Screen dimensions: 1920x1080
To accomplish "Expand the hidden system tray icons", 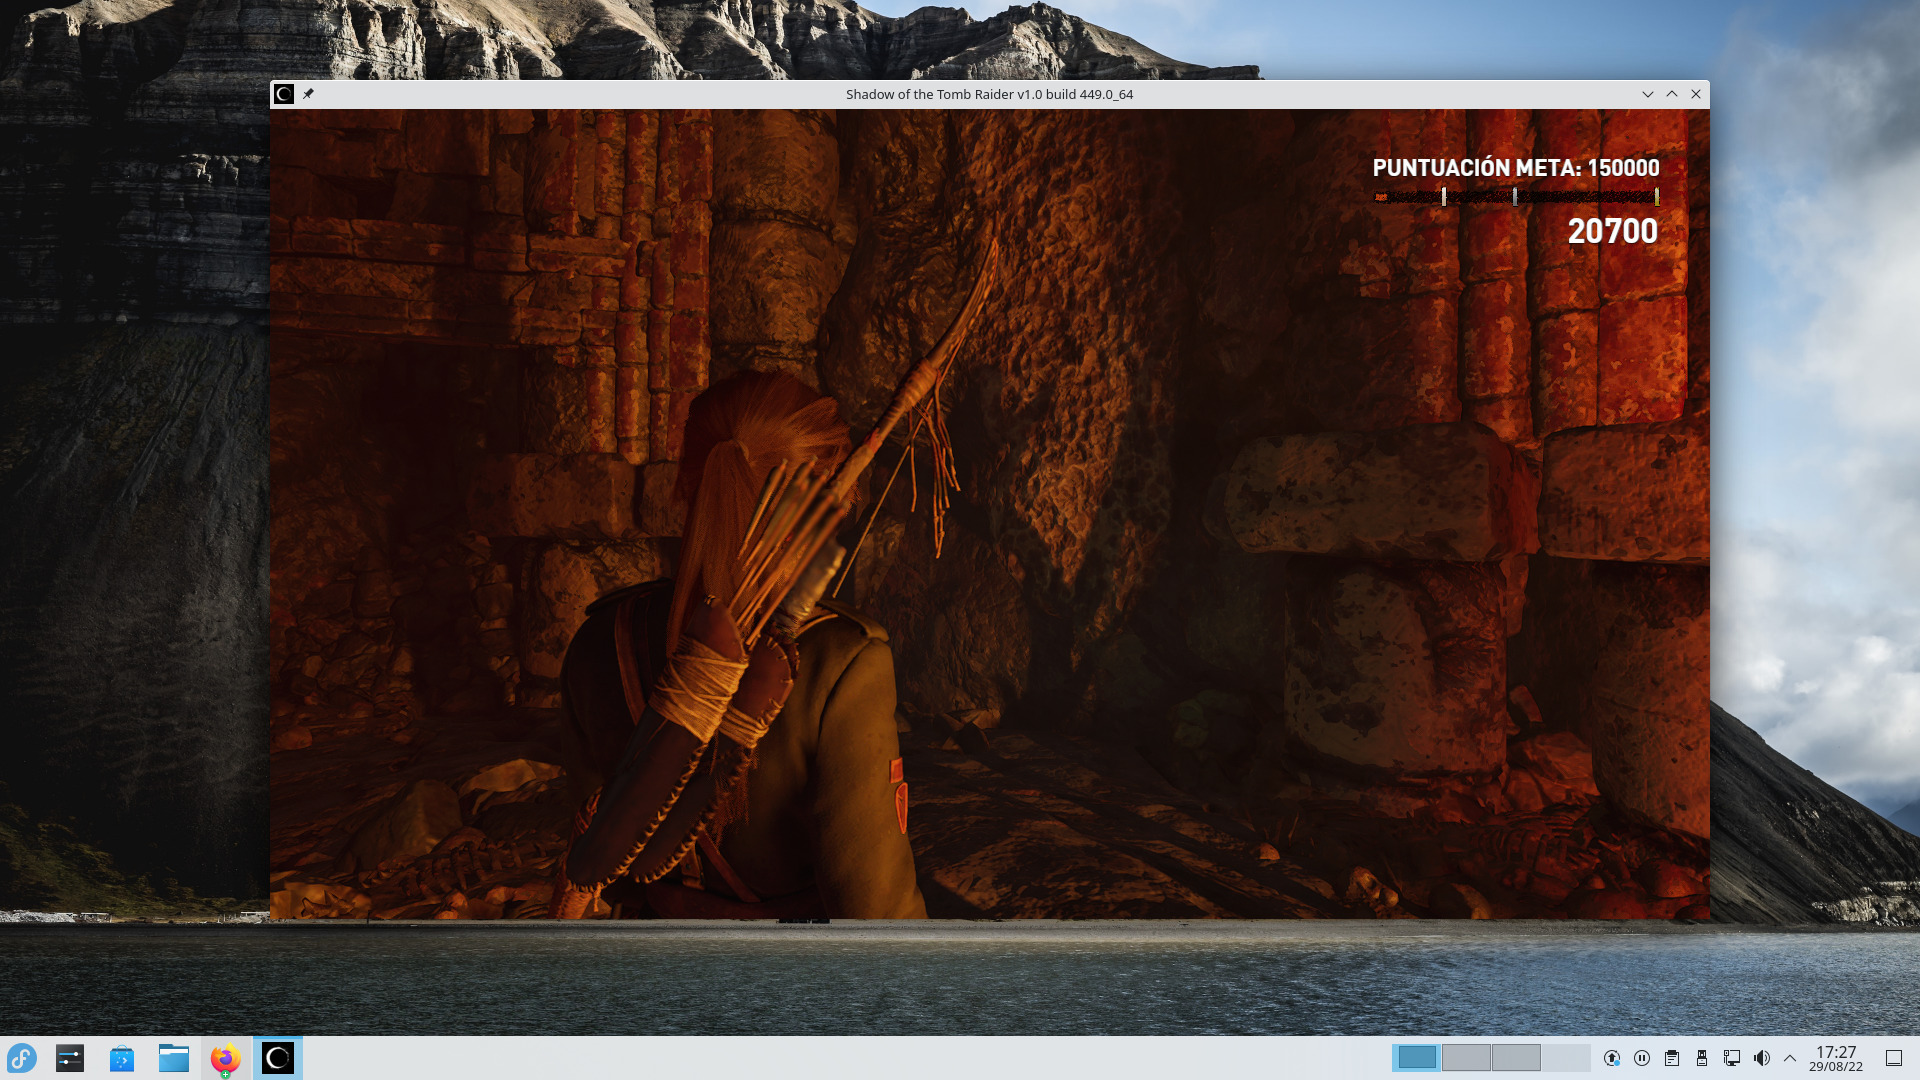I will (x=1790, y=1058).
